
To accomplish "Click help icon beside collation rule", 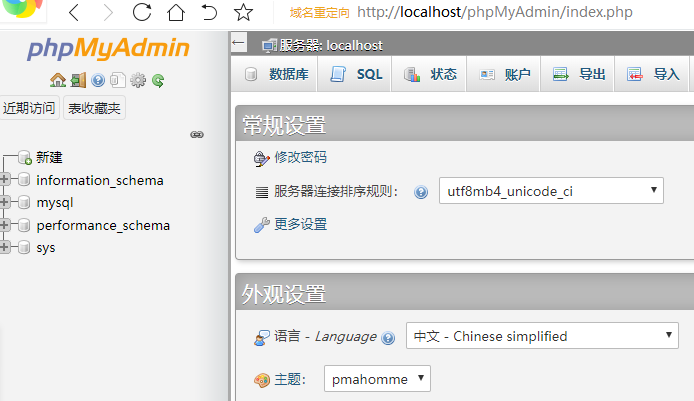I will (421, 192).
